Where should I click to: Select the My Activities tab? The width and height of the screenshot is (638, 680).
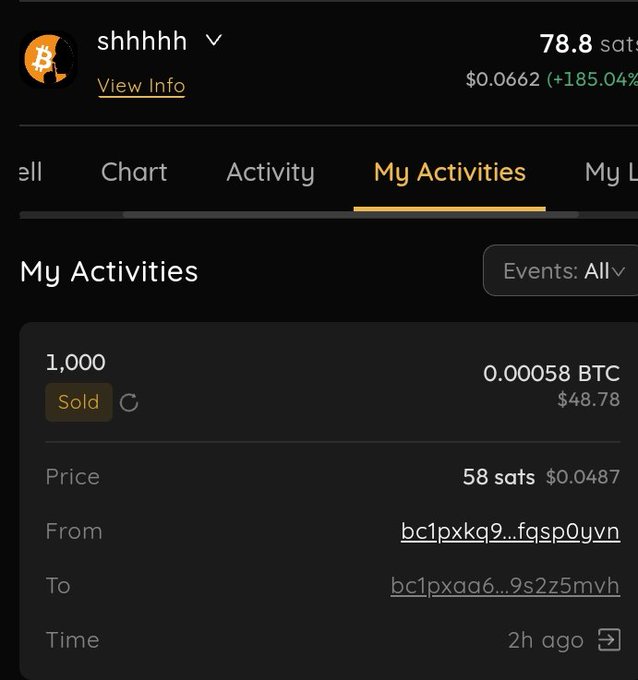coord(450,172)
